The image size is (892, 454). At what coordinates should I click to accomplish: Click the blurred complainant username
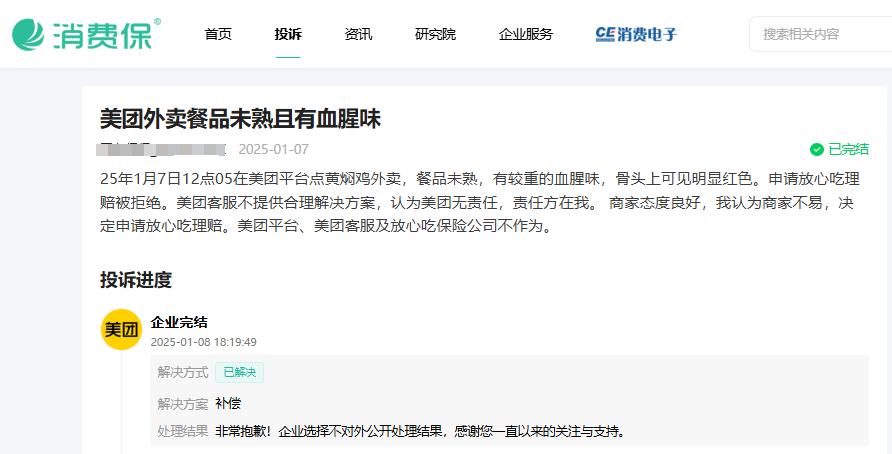point(163,150)
